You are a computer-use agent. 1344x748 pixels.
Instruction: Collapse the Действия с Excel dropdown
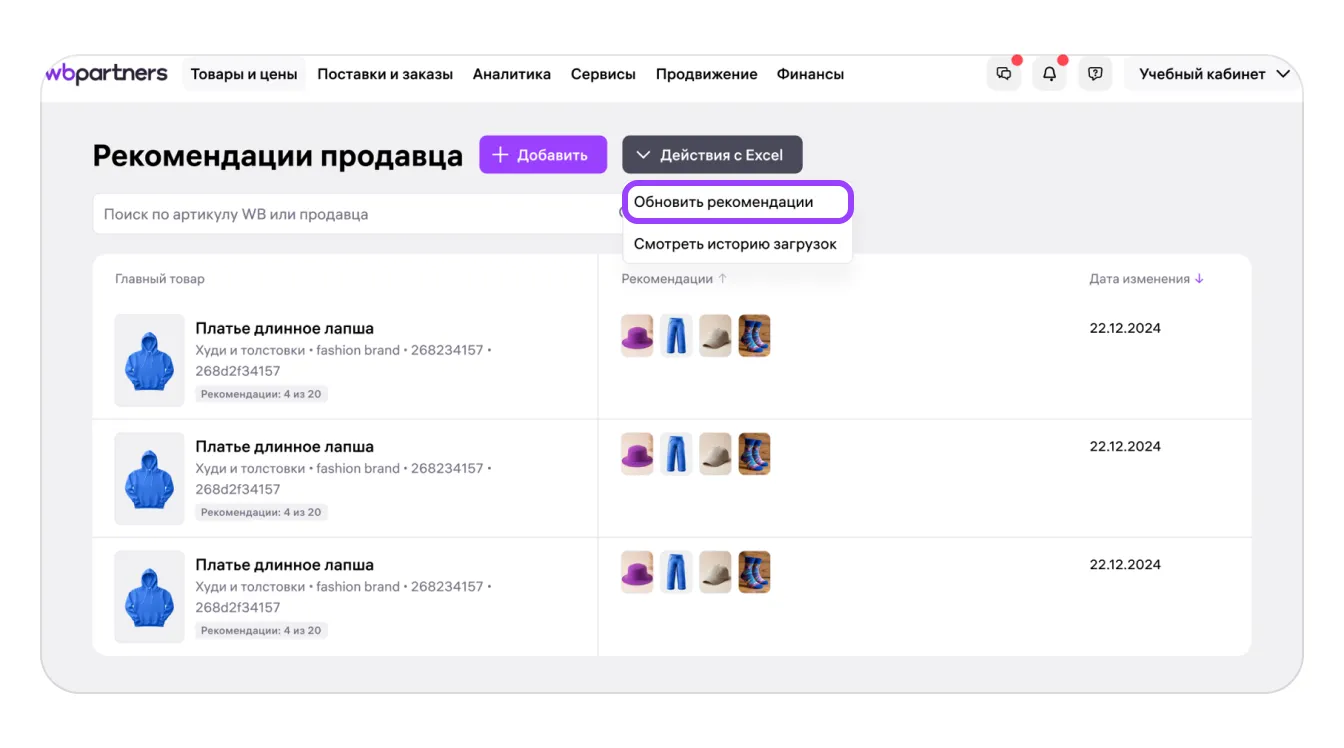711,155
